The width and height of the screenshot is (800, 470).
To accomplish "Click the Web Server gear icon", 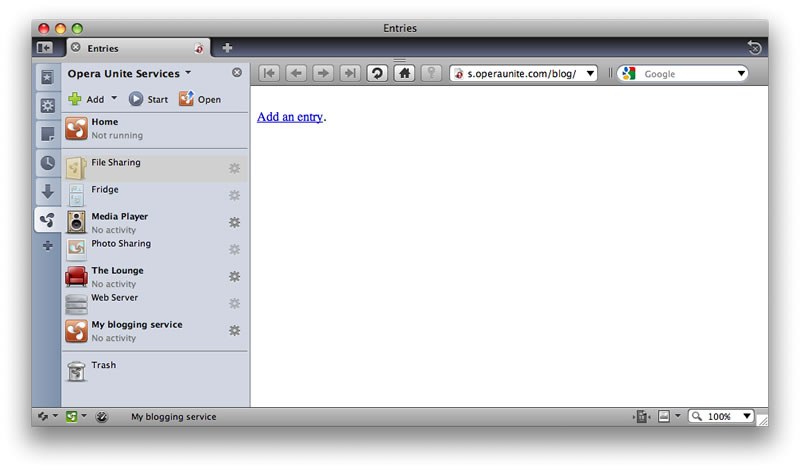I will pos(234,303).
